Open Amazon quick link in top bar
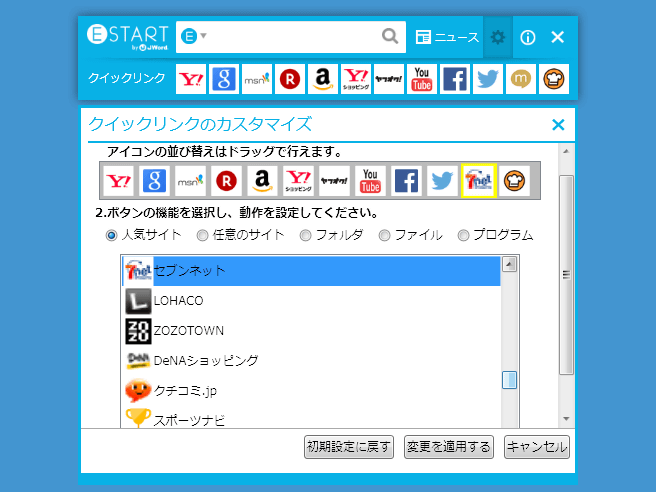 (x=323, y=79)
